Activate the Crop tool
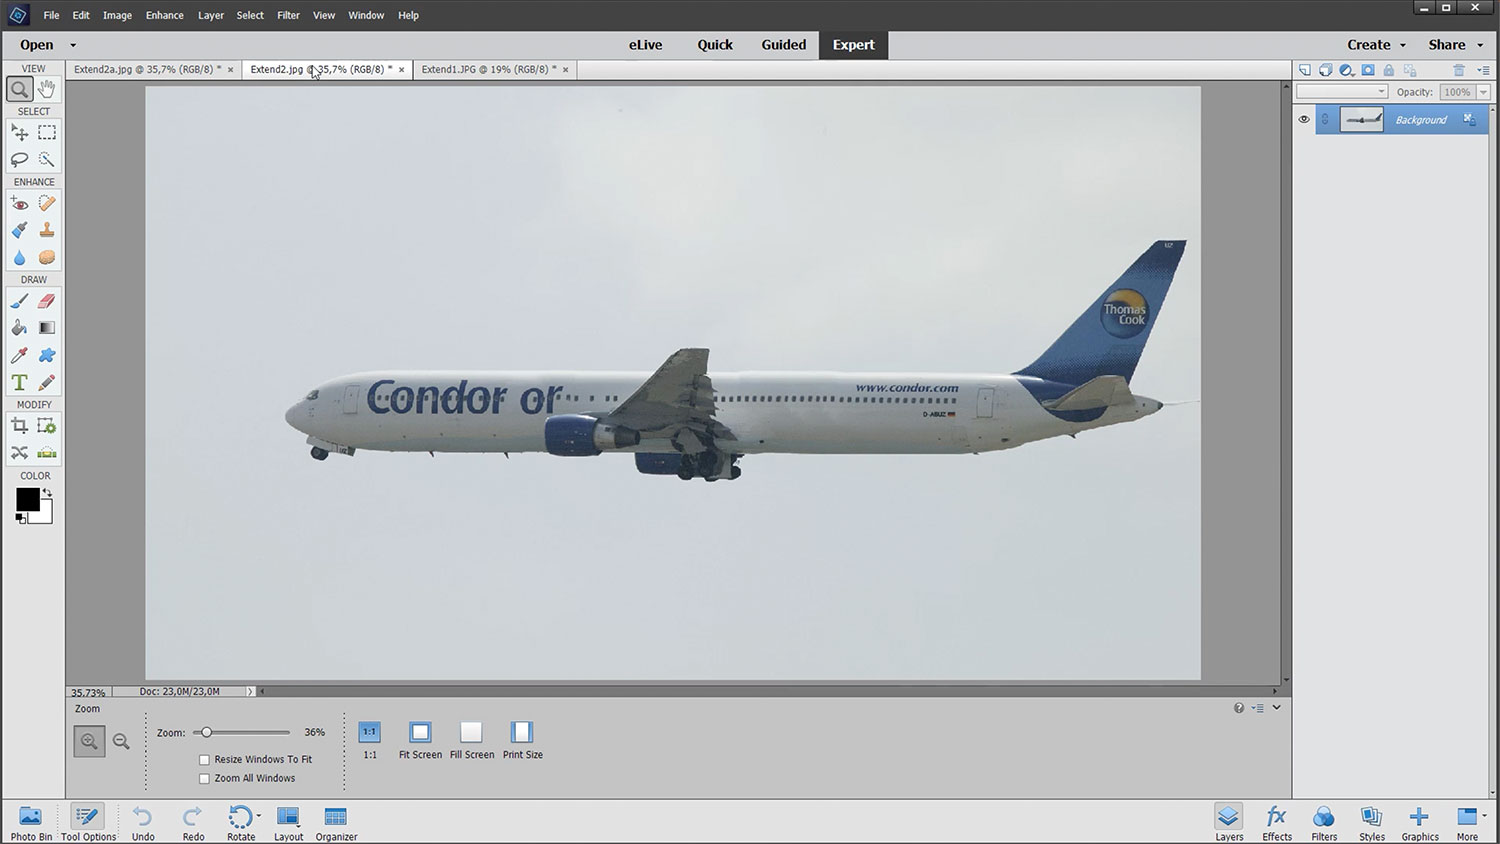1500x844 pixels. [x=19, y=426]
